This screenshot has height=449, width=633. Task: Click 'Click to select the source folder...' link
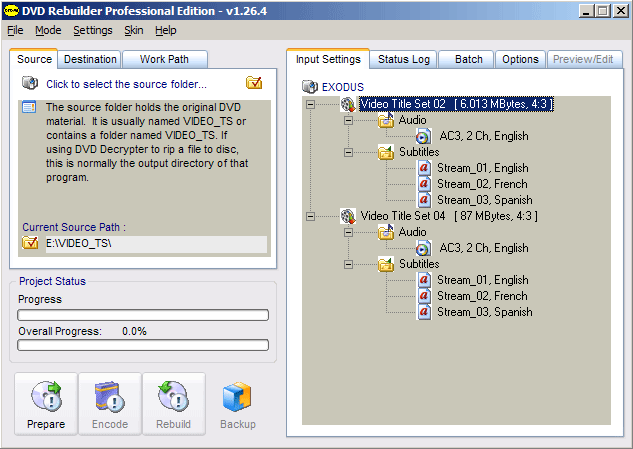(x=126, y=84)
